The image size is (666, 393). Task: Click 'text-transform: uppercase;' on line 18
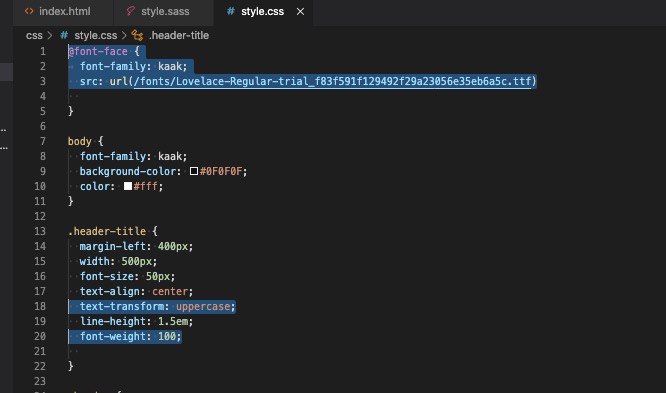click(x=158, y=306)
